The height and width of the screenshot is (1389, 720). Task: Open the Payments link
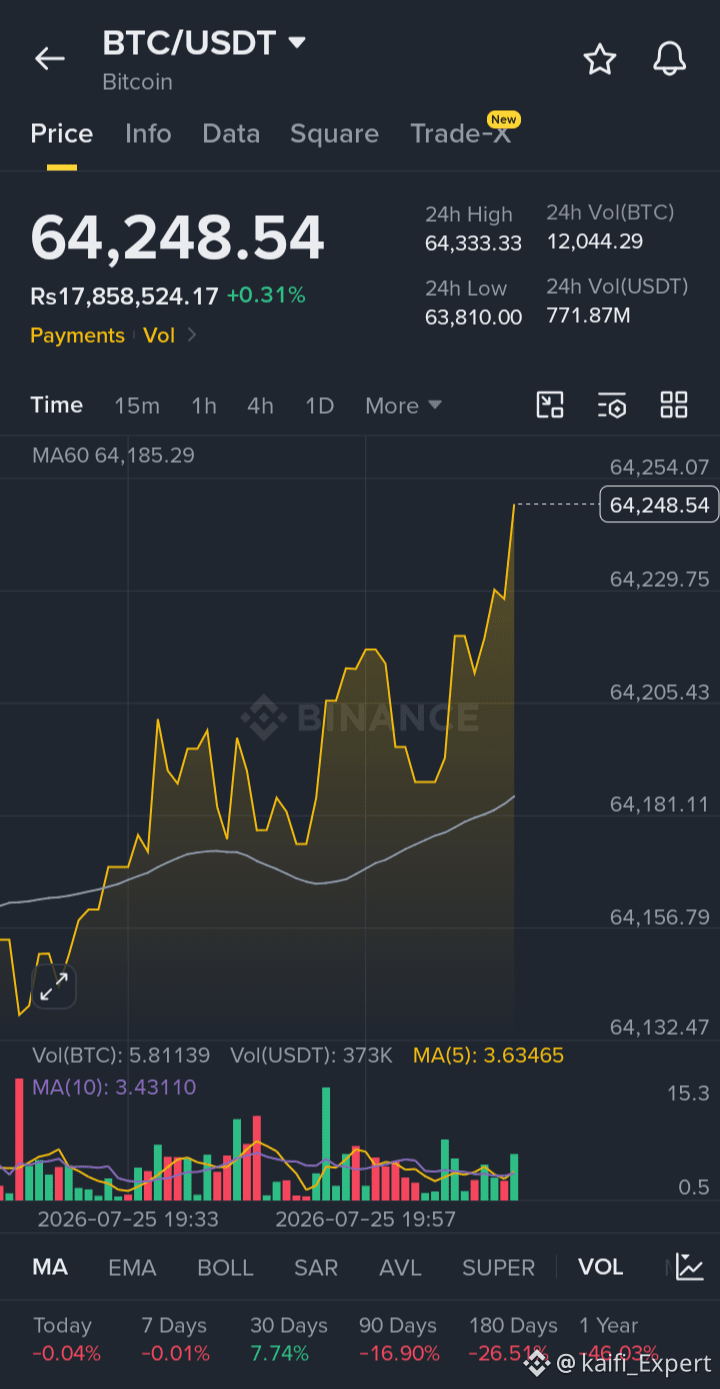(77, 335)
